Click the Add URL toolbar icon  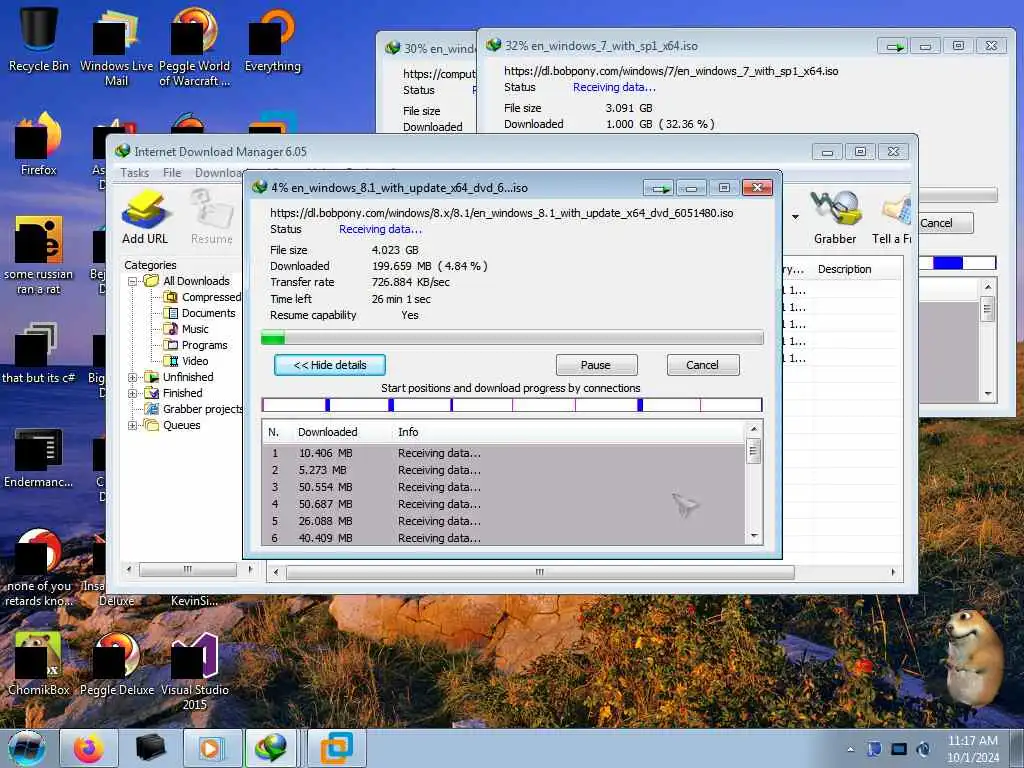click(145, 217)
